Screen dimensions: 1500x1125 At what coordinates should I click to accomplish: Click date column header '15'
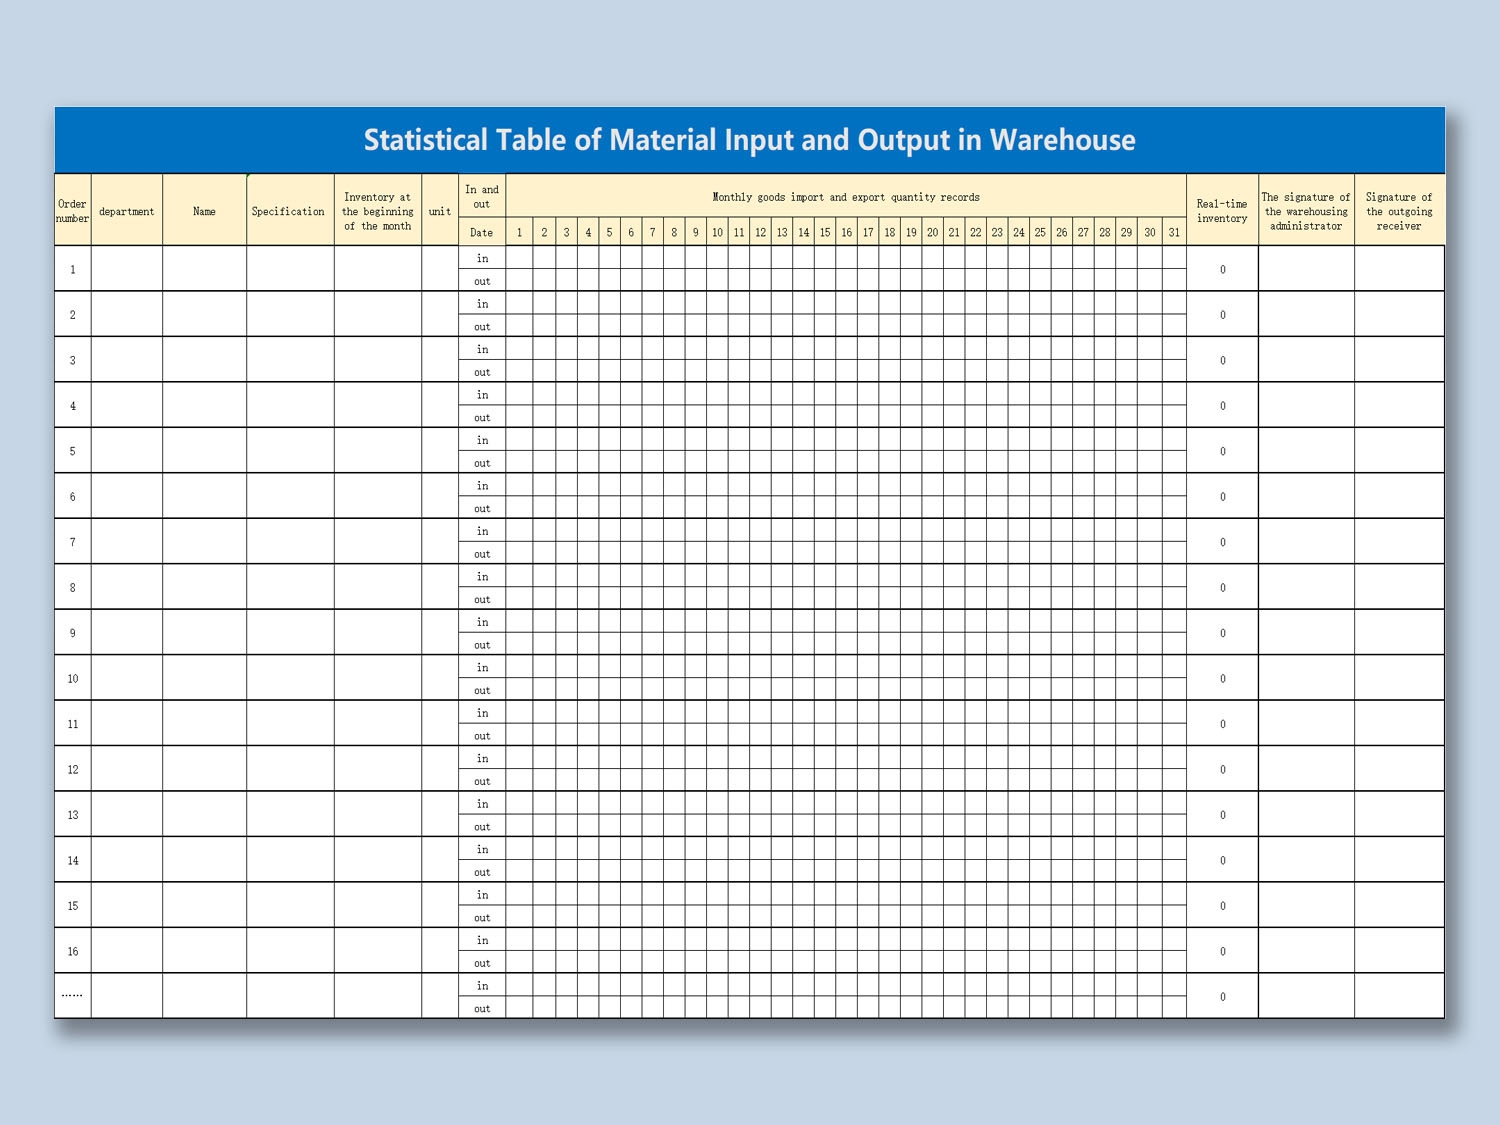pyautogui.click(x=825, y=232)
